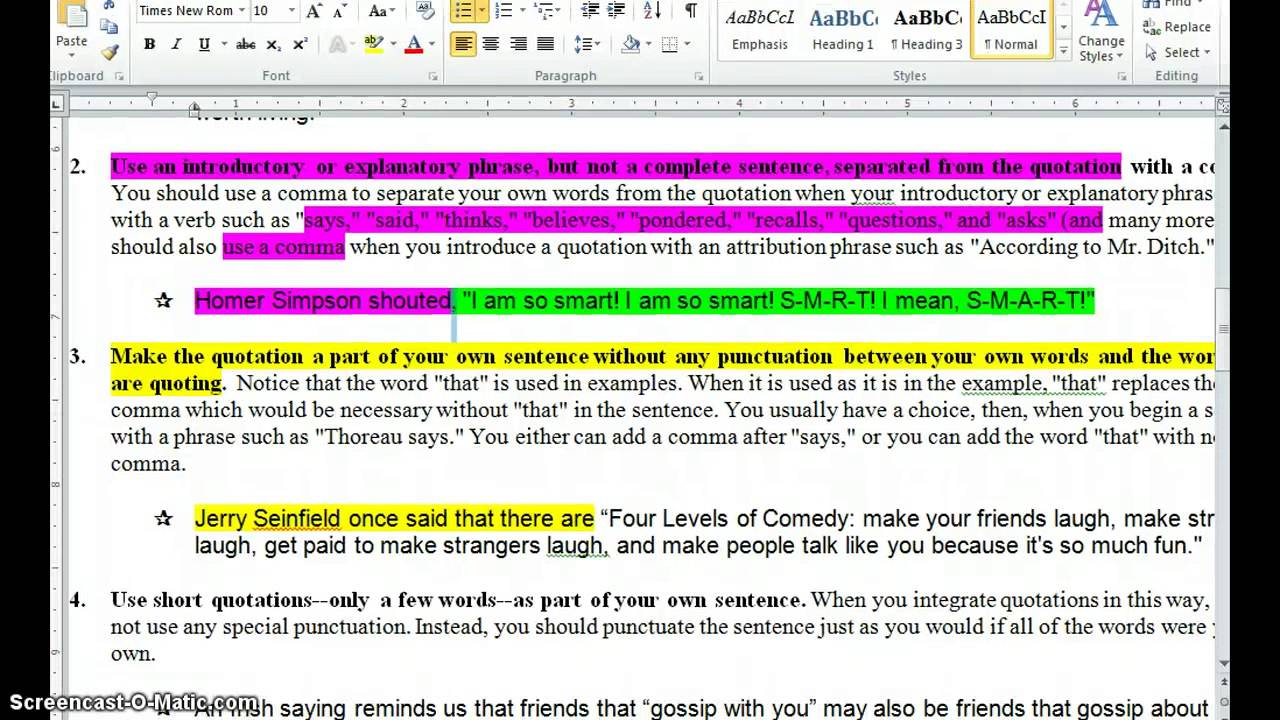This screenshot has width=1280, height=720.
Task: Select Align Text Left
Action: (463, 44)
